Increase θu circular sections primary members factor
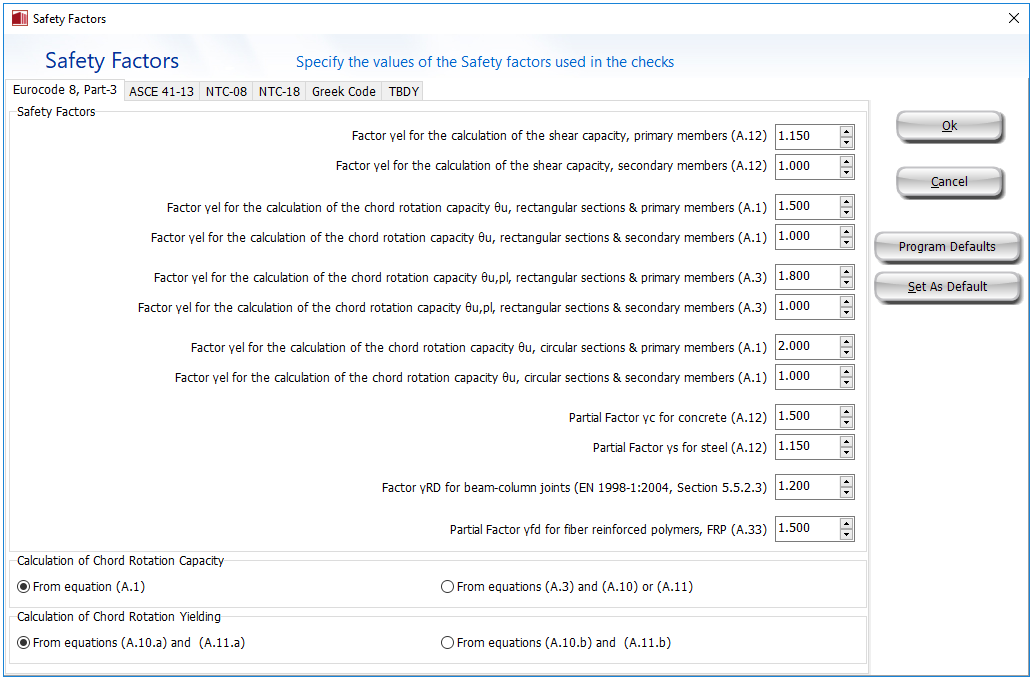The height and width of the screenshot is (680, 1033). click(847, 341)
